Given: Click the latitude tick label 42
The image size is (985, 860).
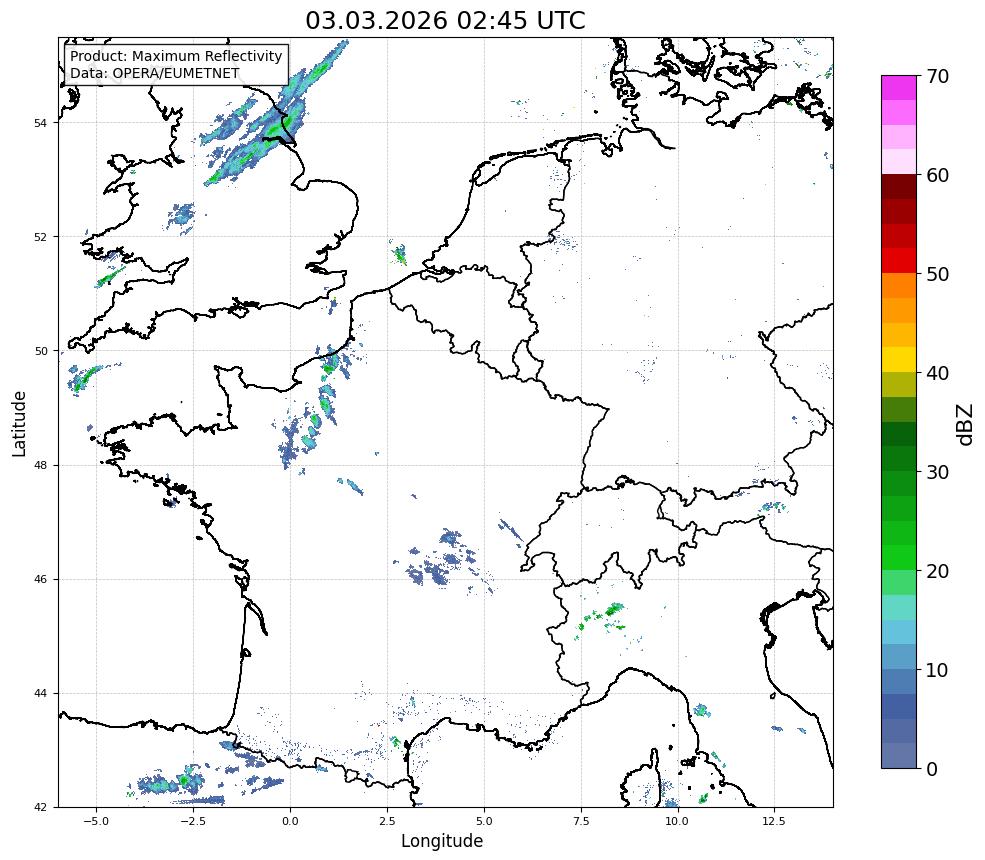Looking at the screenshot, I should point(40,807).
